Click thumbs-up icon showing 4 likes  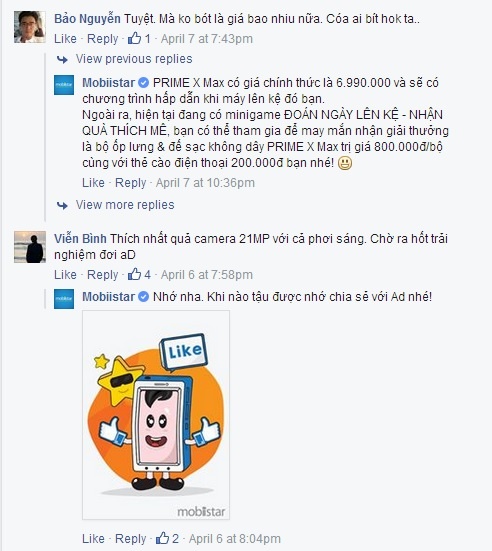(x=134, y=274)
